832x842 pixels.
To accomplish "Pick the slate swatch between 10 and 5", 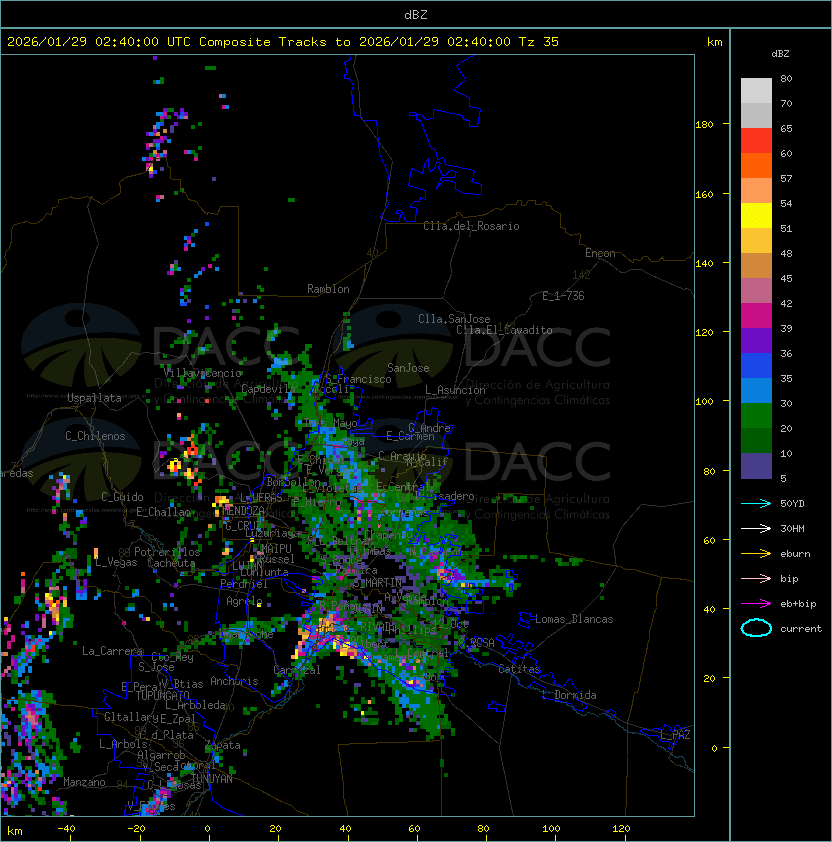I will [756, 466].
